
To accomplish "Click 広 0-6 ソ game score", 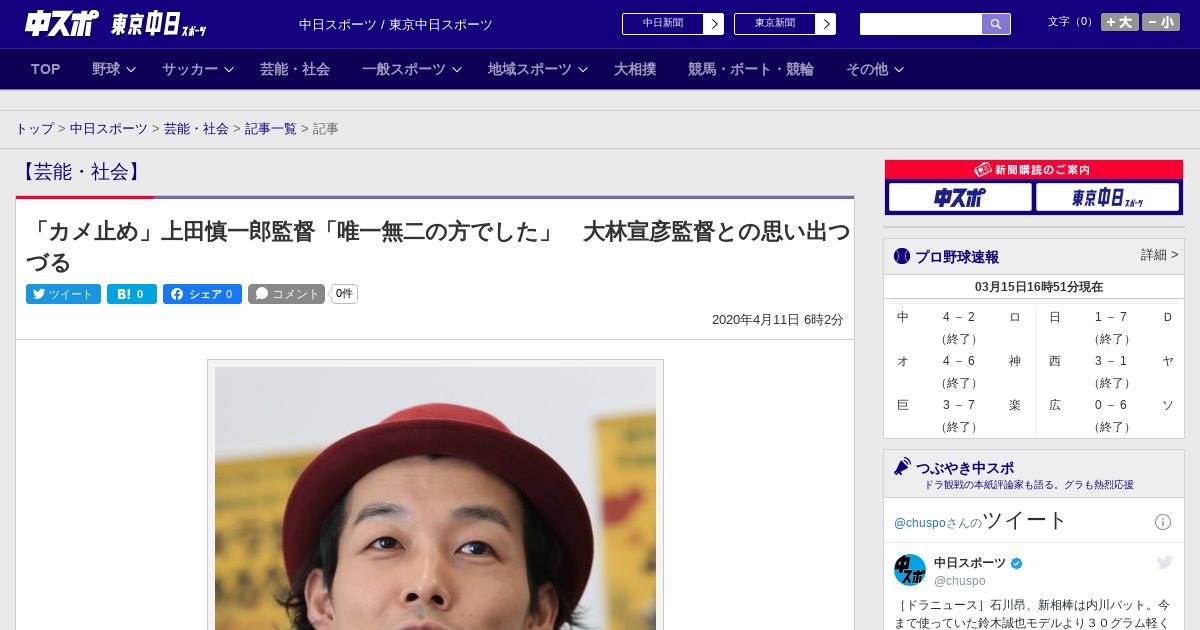I will coord(1111,405).
